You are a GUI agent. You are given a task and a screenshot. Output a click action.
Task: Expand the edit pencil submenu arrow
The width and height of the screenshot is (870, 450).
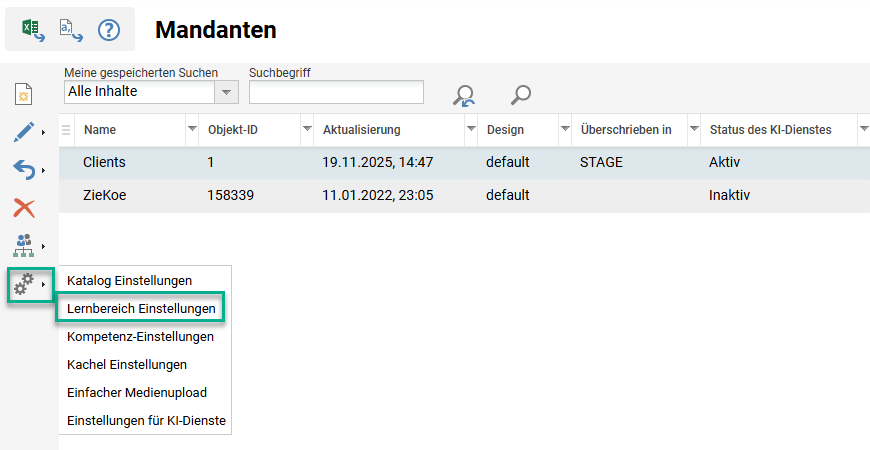(43, 132)
